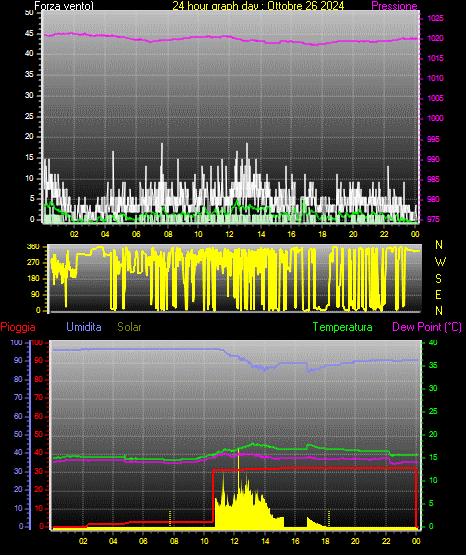This screenshot has width=466, height=555.
Task: Click the 985 value on the pressure axis
Action: (x=433, y=179)
